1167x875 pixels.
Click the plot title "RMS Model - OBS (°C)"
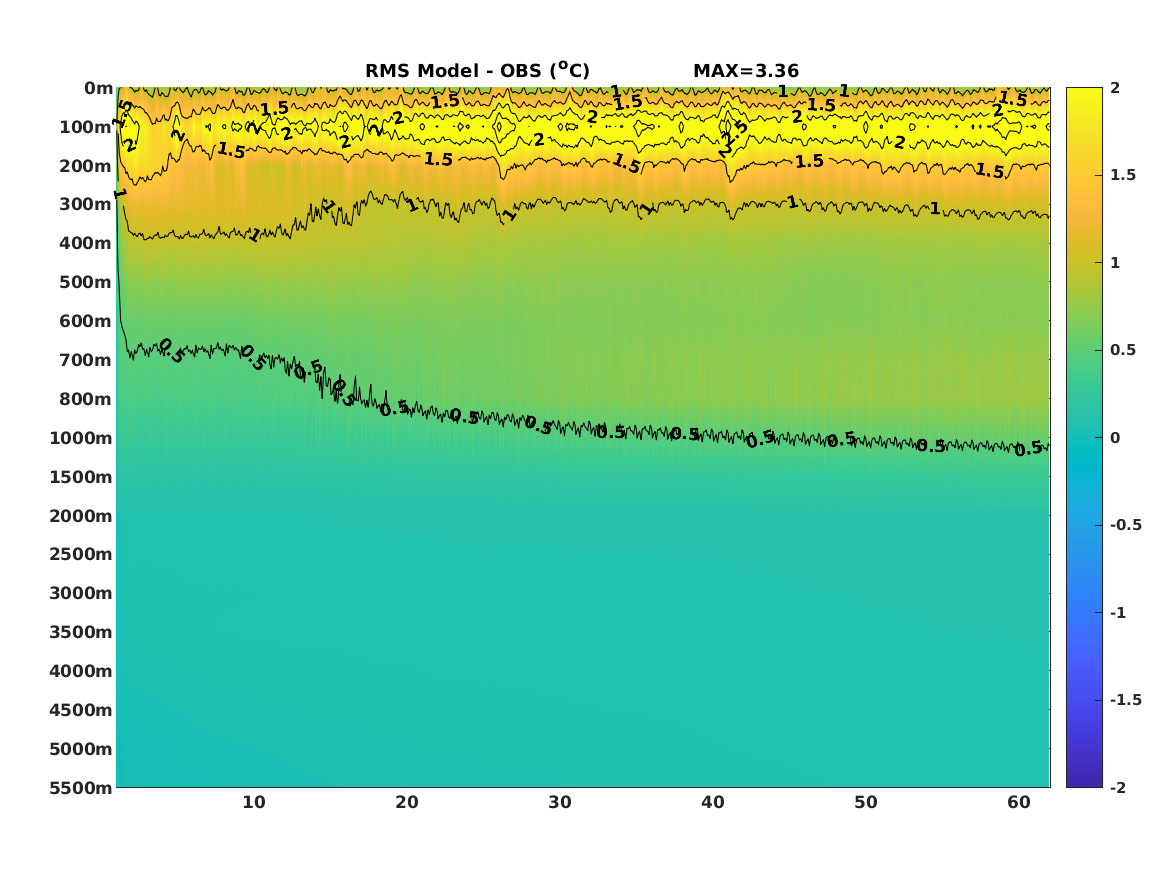coord(477,70)
